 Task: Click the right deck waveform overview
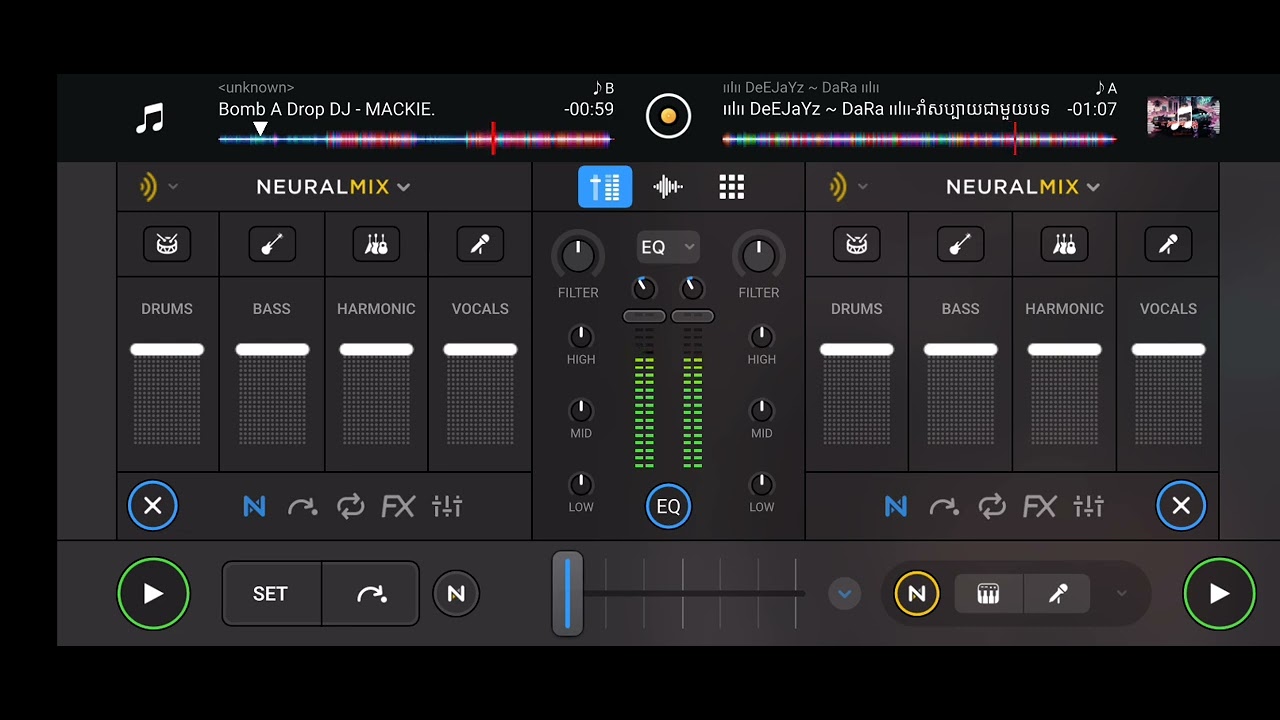tap(919, 140)
